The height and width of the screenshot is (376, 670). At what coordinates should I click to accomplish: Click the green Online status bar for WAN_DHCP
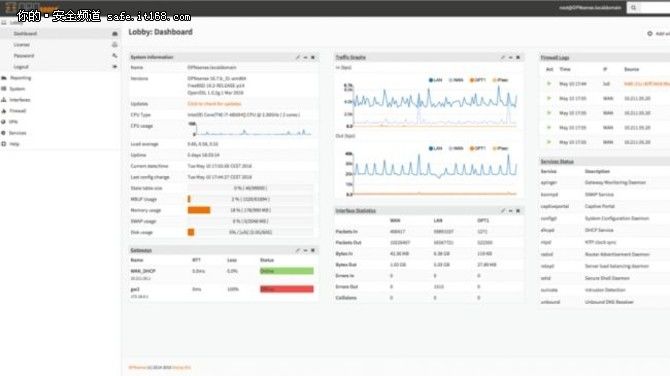287,271
